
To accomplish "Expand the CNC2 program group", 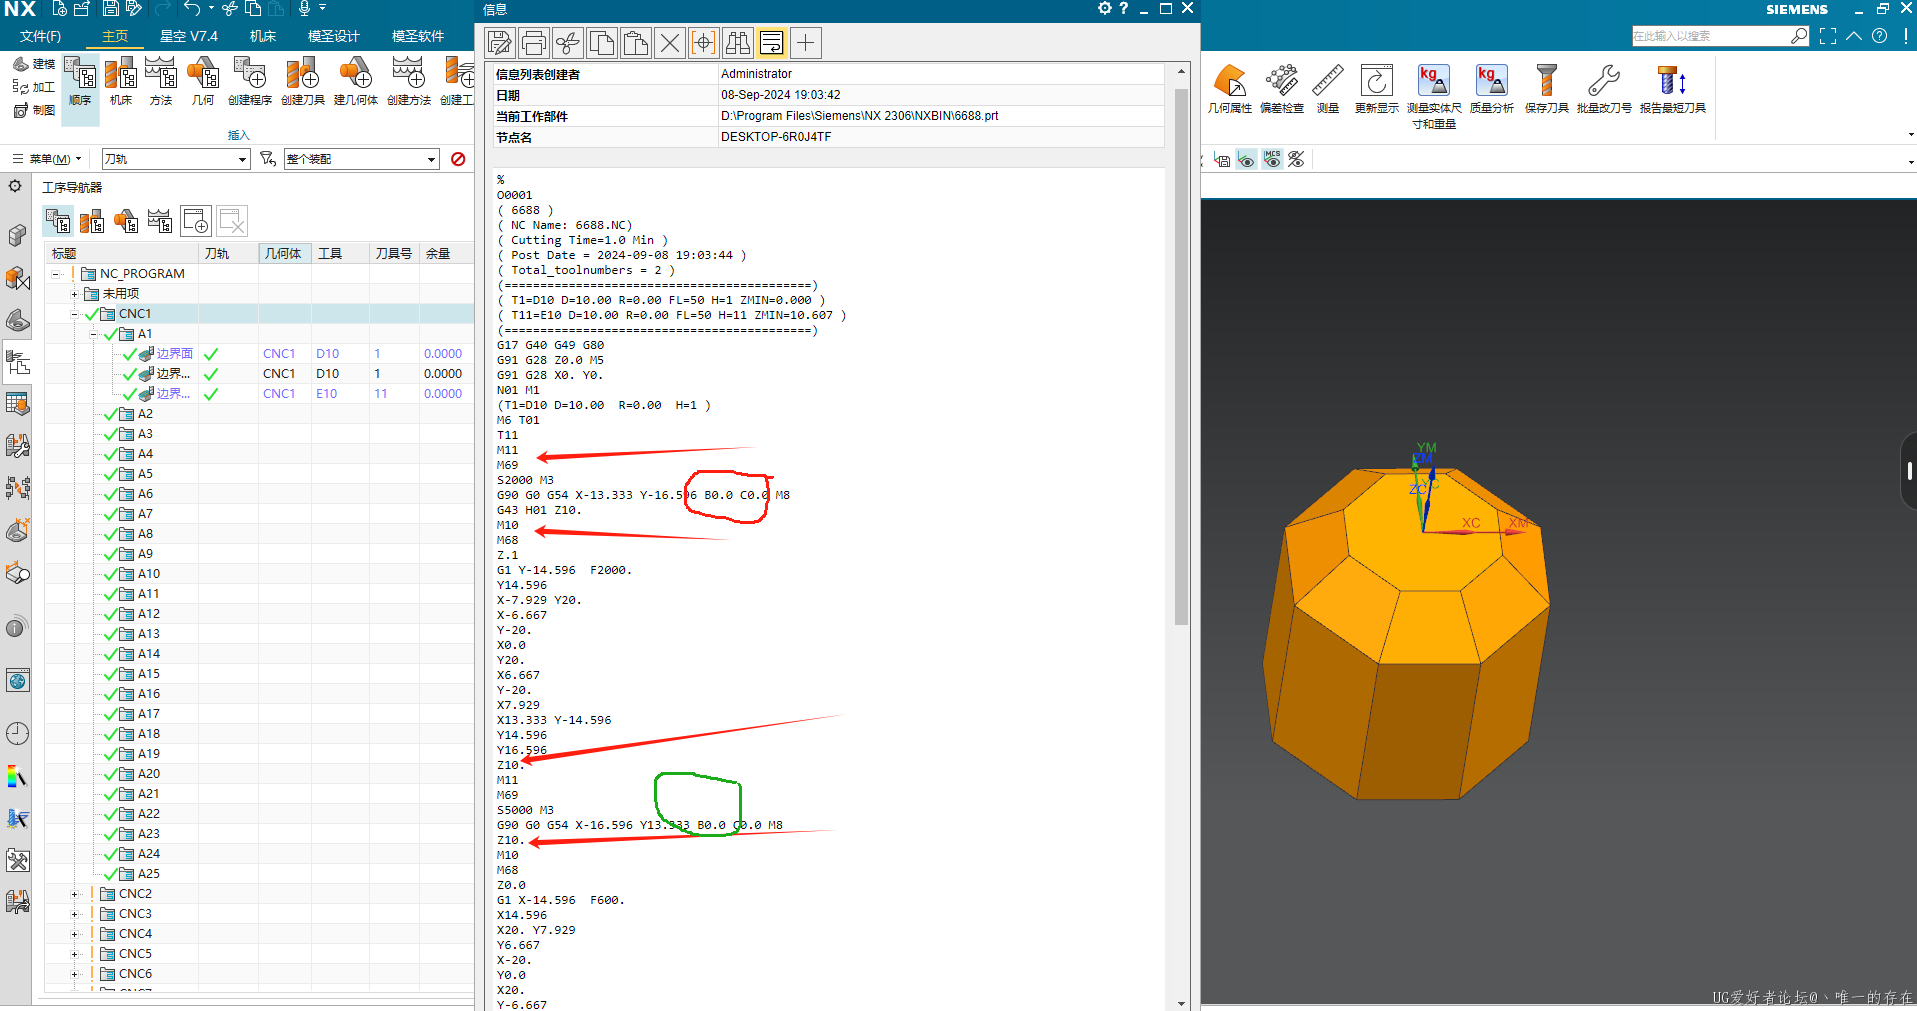I will pos(74,894).
